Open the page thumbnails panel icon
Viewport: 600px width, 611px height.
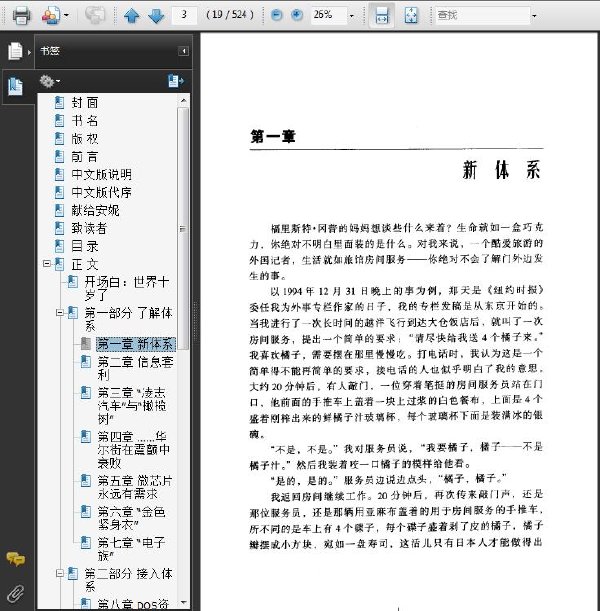(16, 51)
